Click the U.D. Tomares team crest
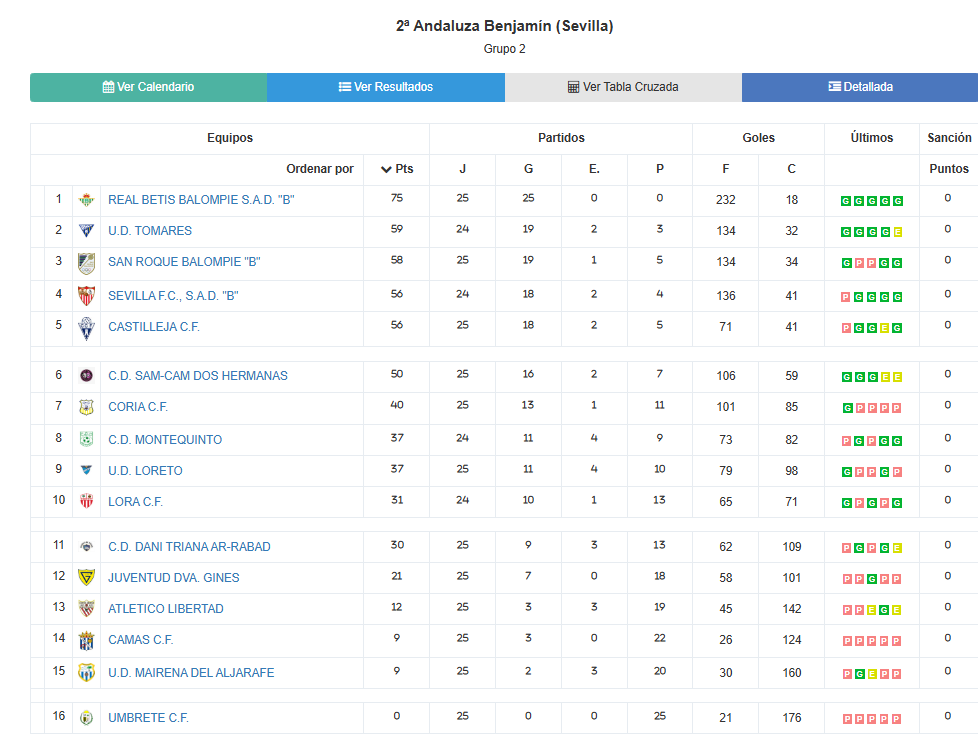Image resolution: width=978 pixels, height=746 pixels. [x=86, y=231]
